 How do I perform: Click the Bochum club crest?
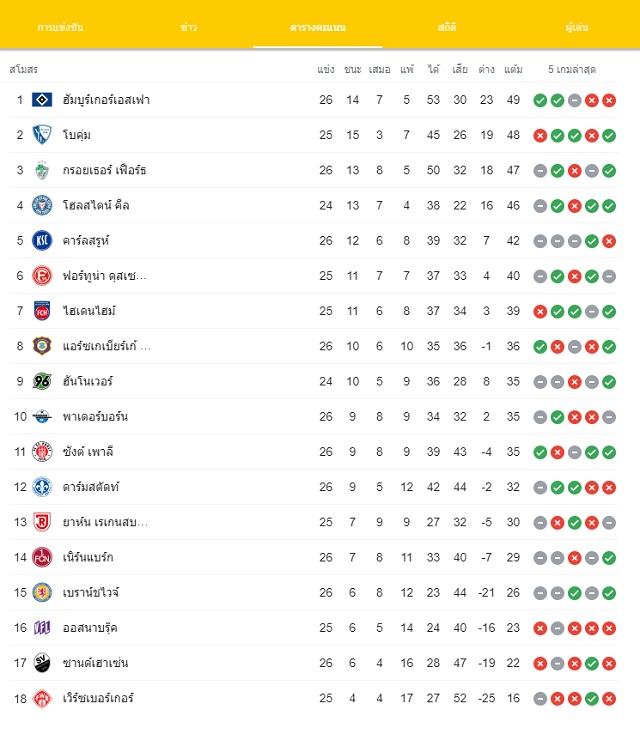pos(42,135)
